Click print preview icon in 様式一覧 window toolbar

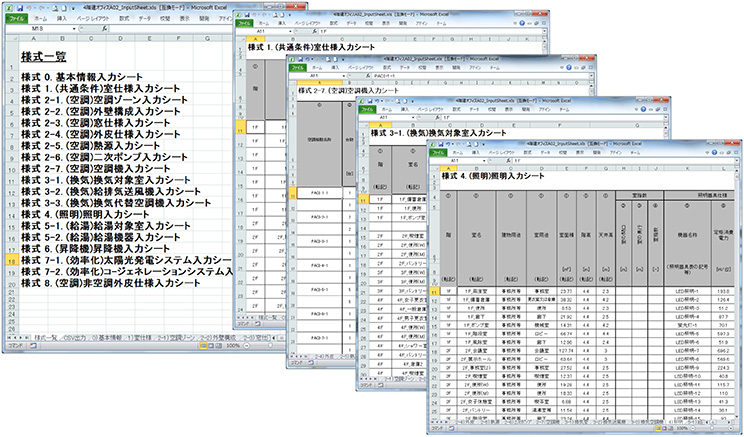(55, 8)
